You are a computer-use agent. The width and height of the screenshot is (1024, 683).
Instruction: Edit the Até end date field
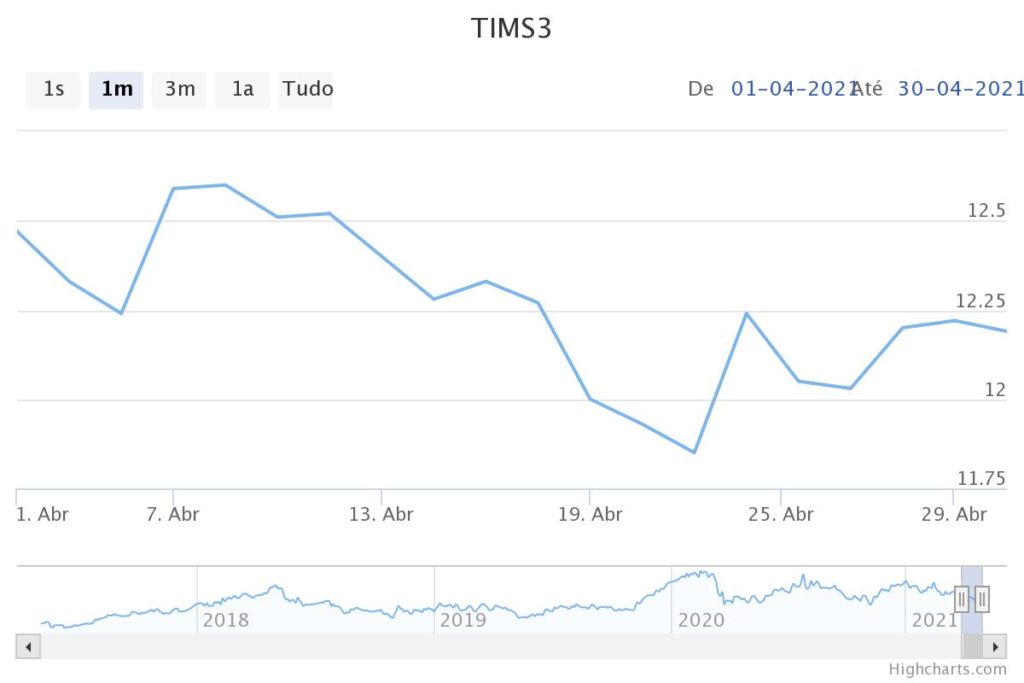[960, 88]
